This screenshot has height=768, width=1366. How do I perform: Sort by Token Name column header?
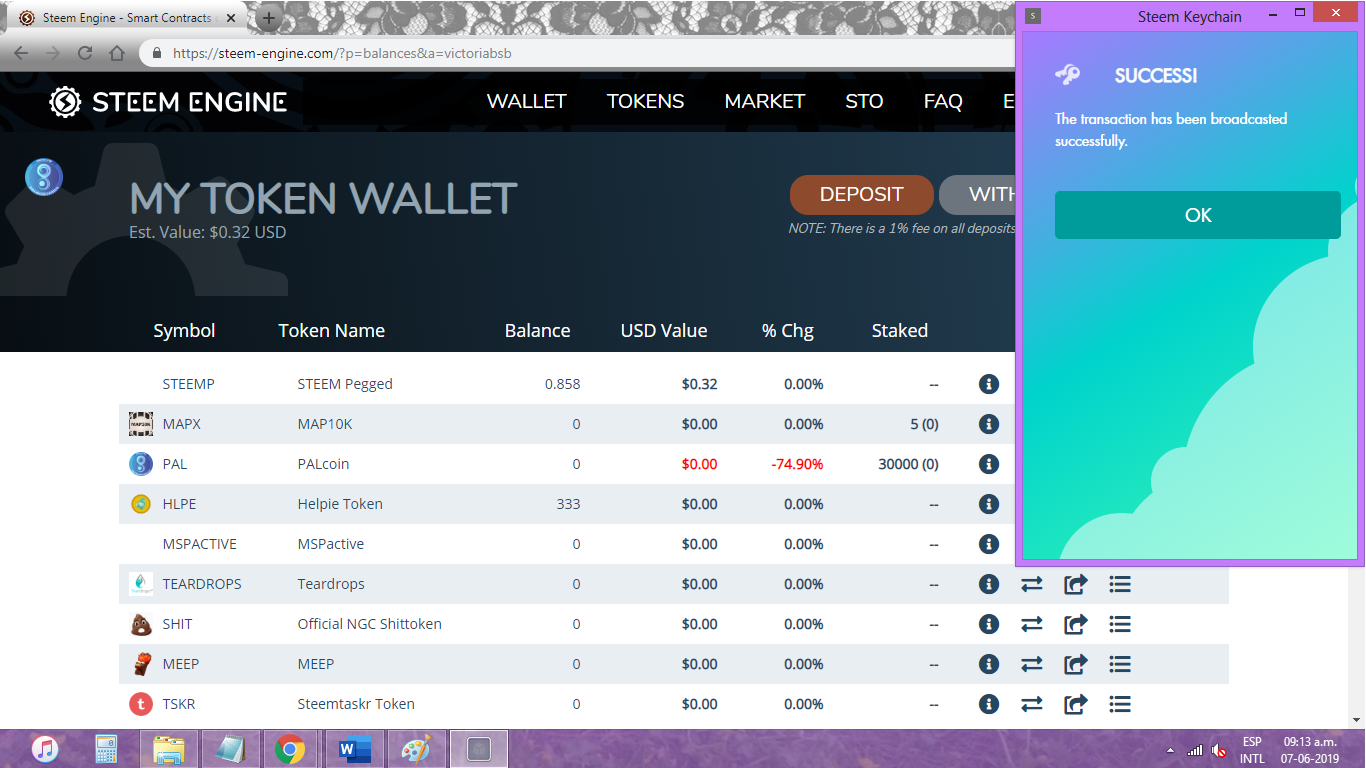pos(331,331)
